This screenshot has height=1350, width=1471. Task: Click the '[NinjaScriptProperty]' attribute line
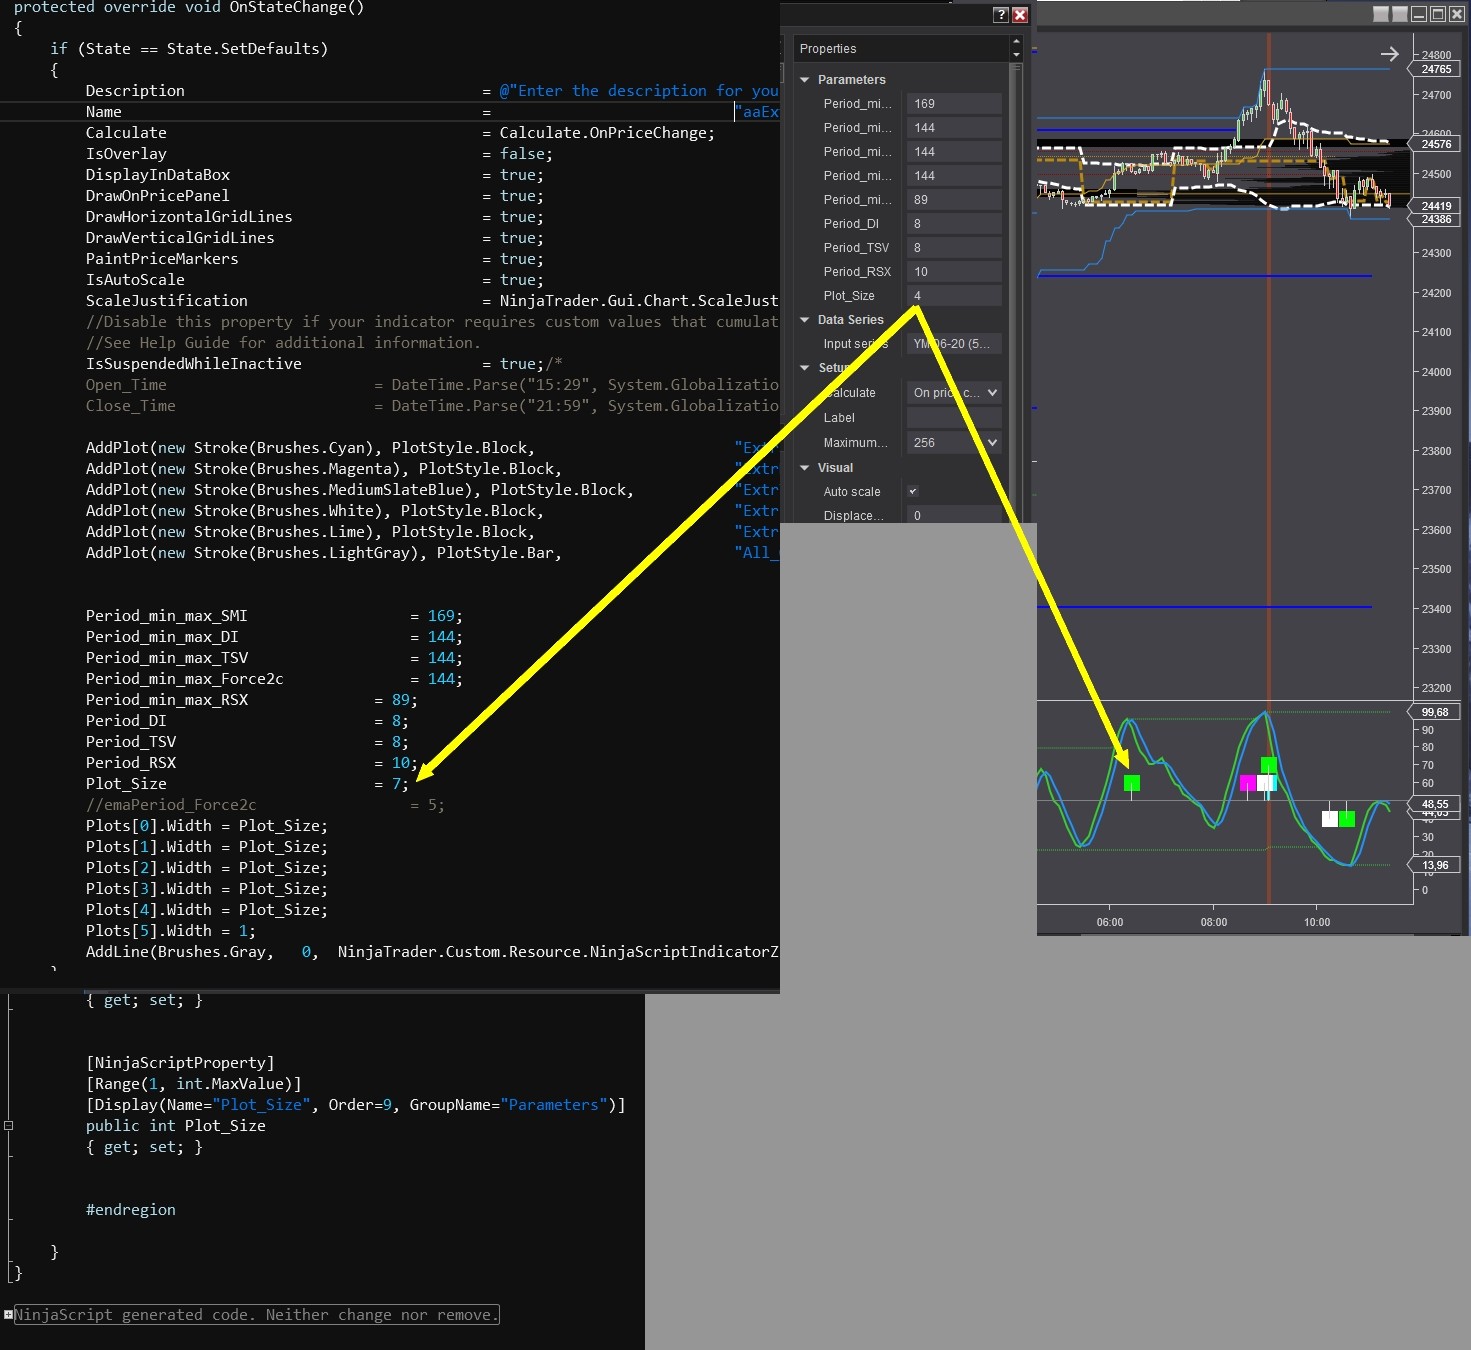pos(180,1063)
